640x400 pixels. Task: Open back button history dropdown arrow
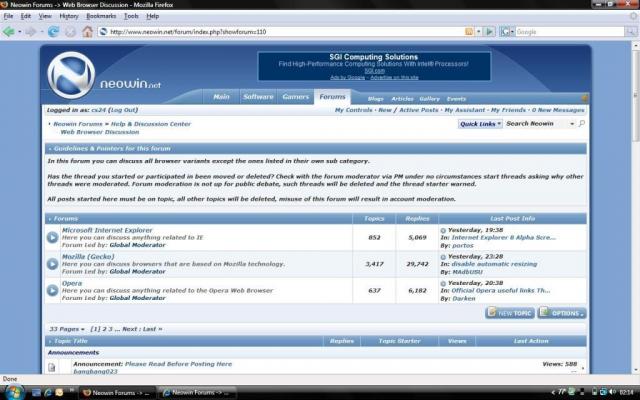click(x=19, y=31)
